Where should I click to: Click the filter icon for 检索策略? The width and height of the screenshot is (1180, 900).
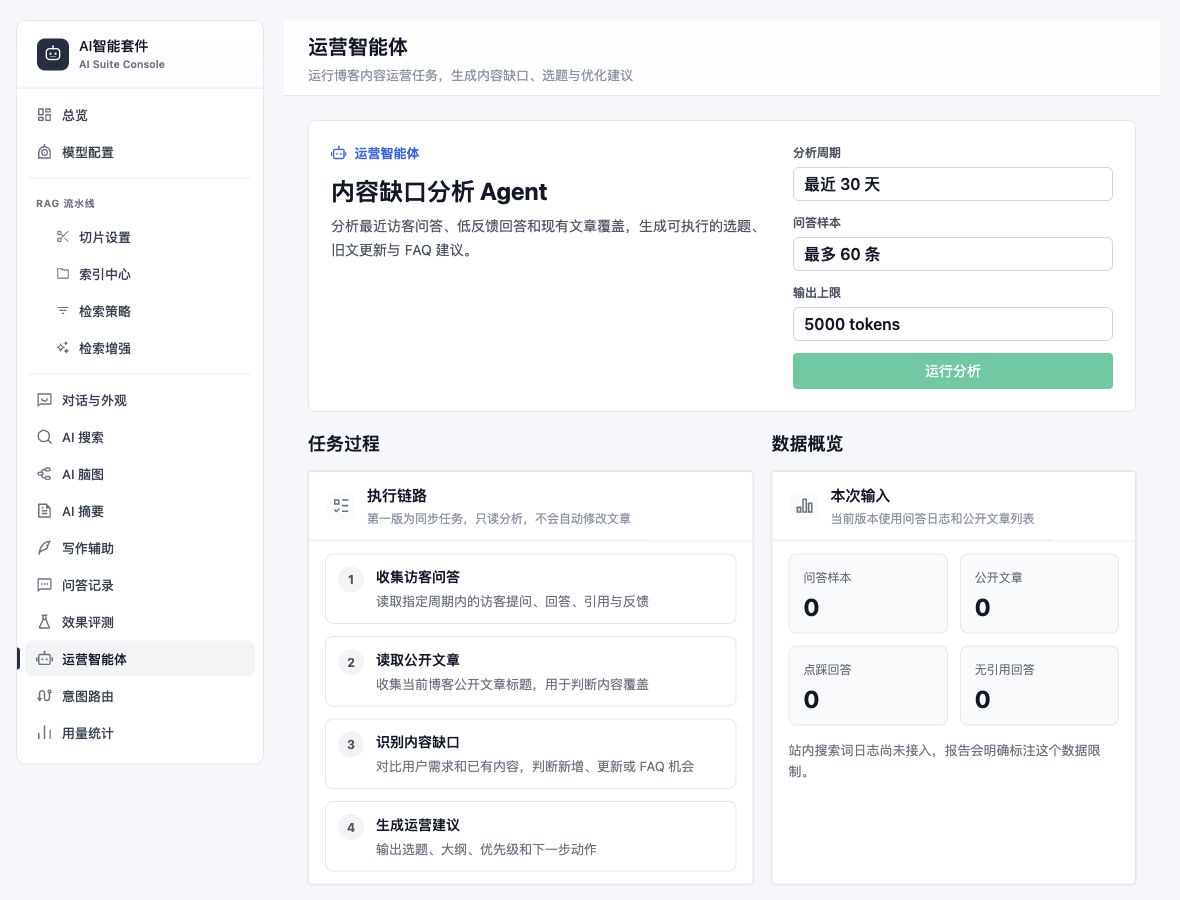[x=62, y=311]
